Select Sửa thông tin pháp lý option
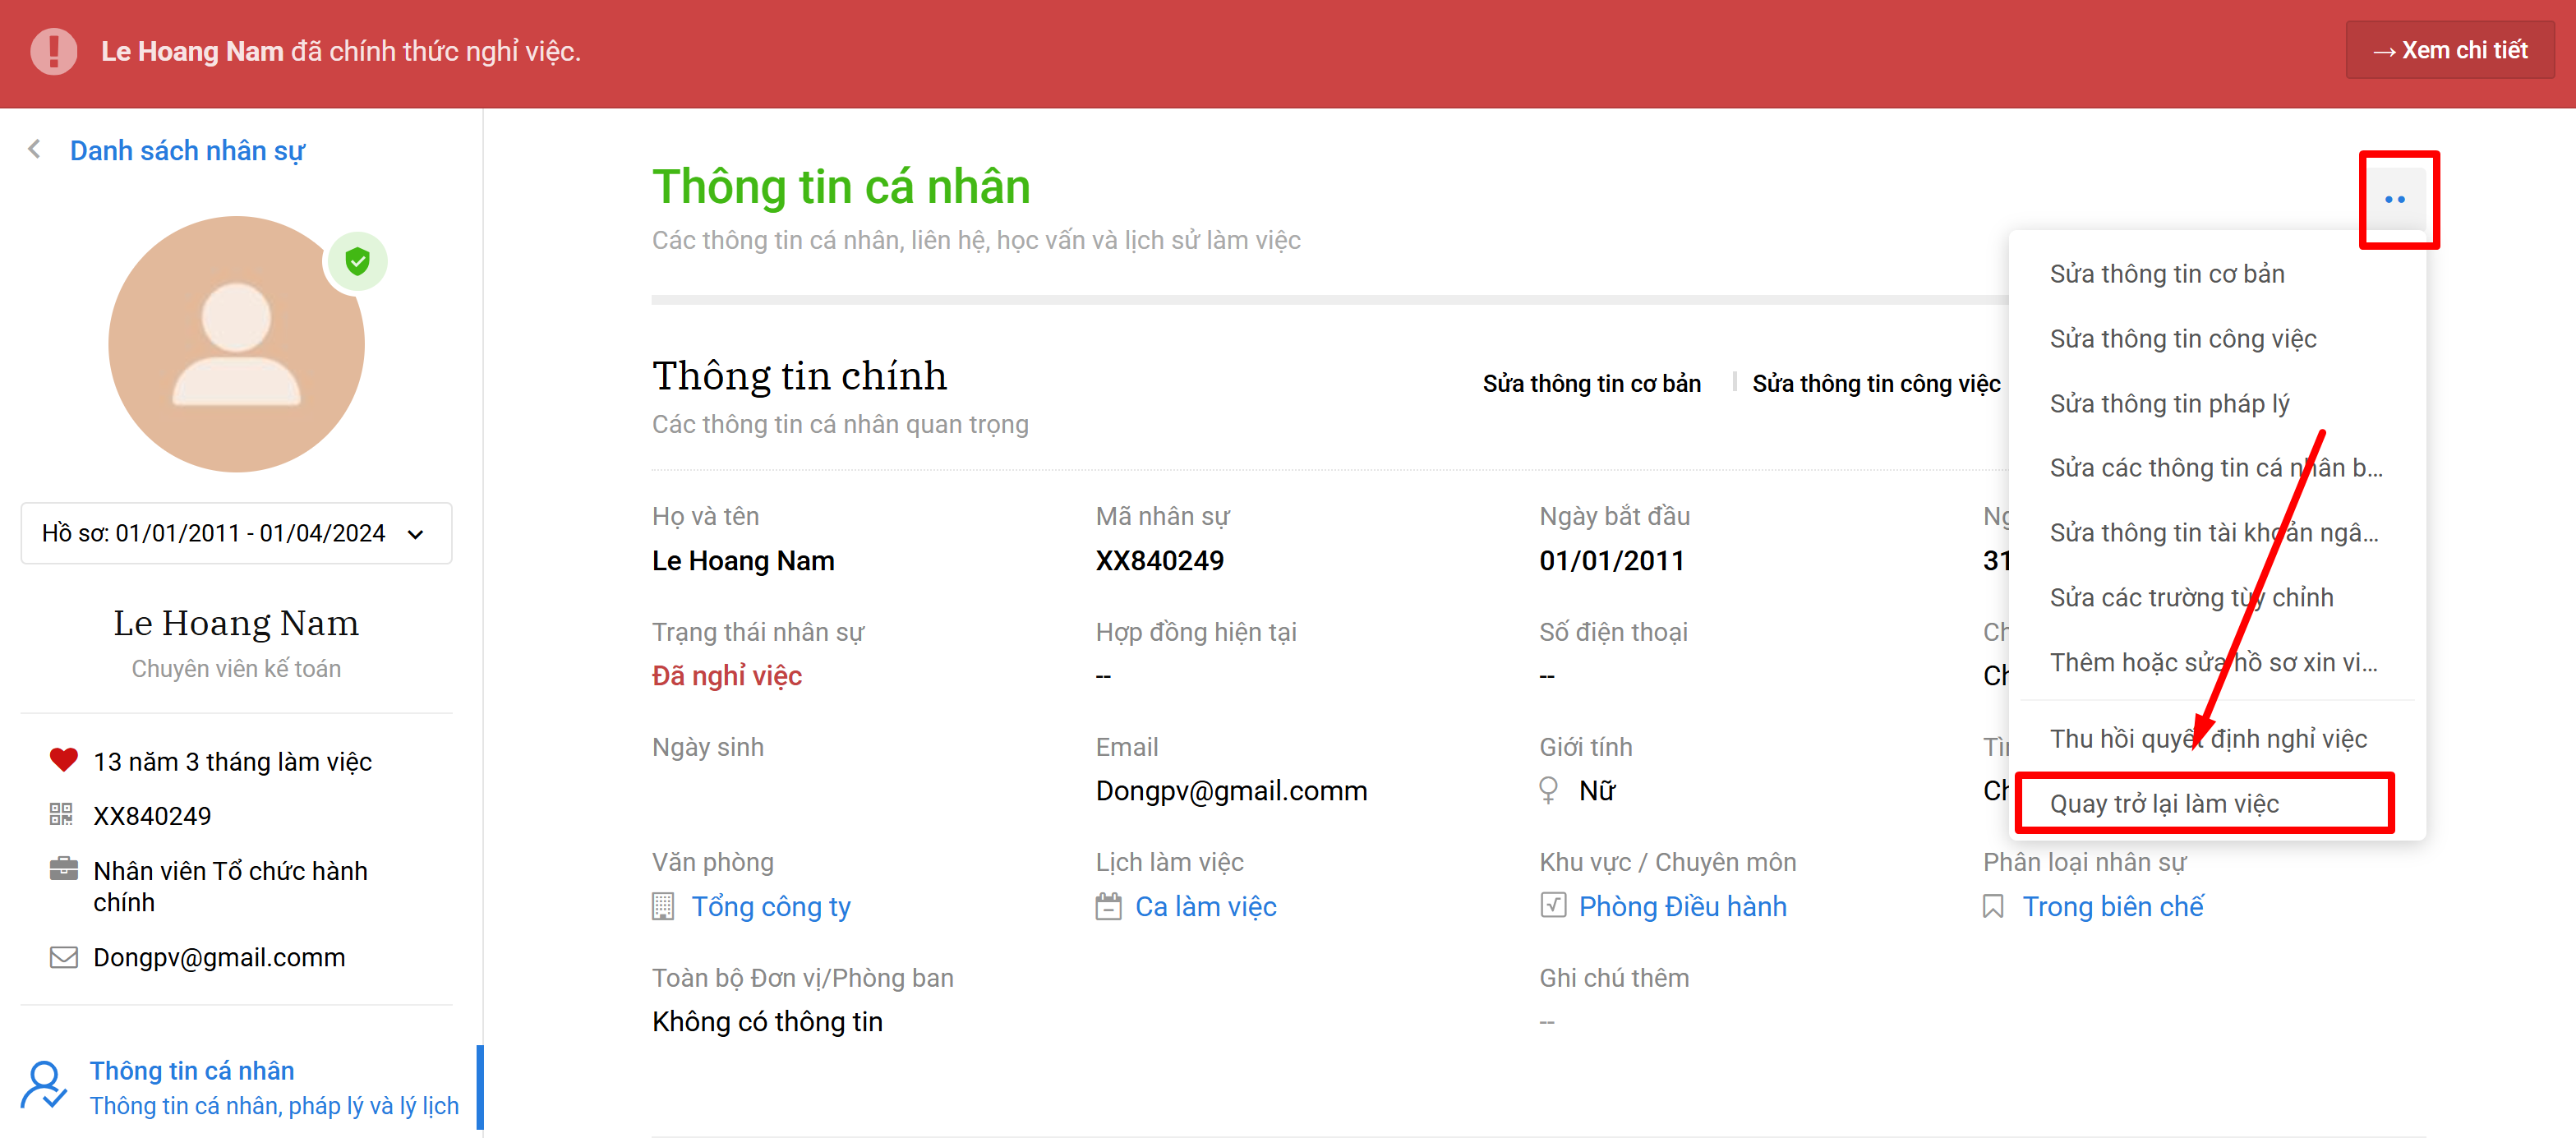Image resolution: width=2576 pixels, height=1138 pixels. pos(2169,403)
